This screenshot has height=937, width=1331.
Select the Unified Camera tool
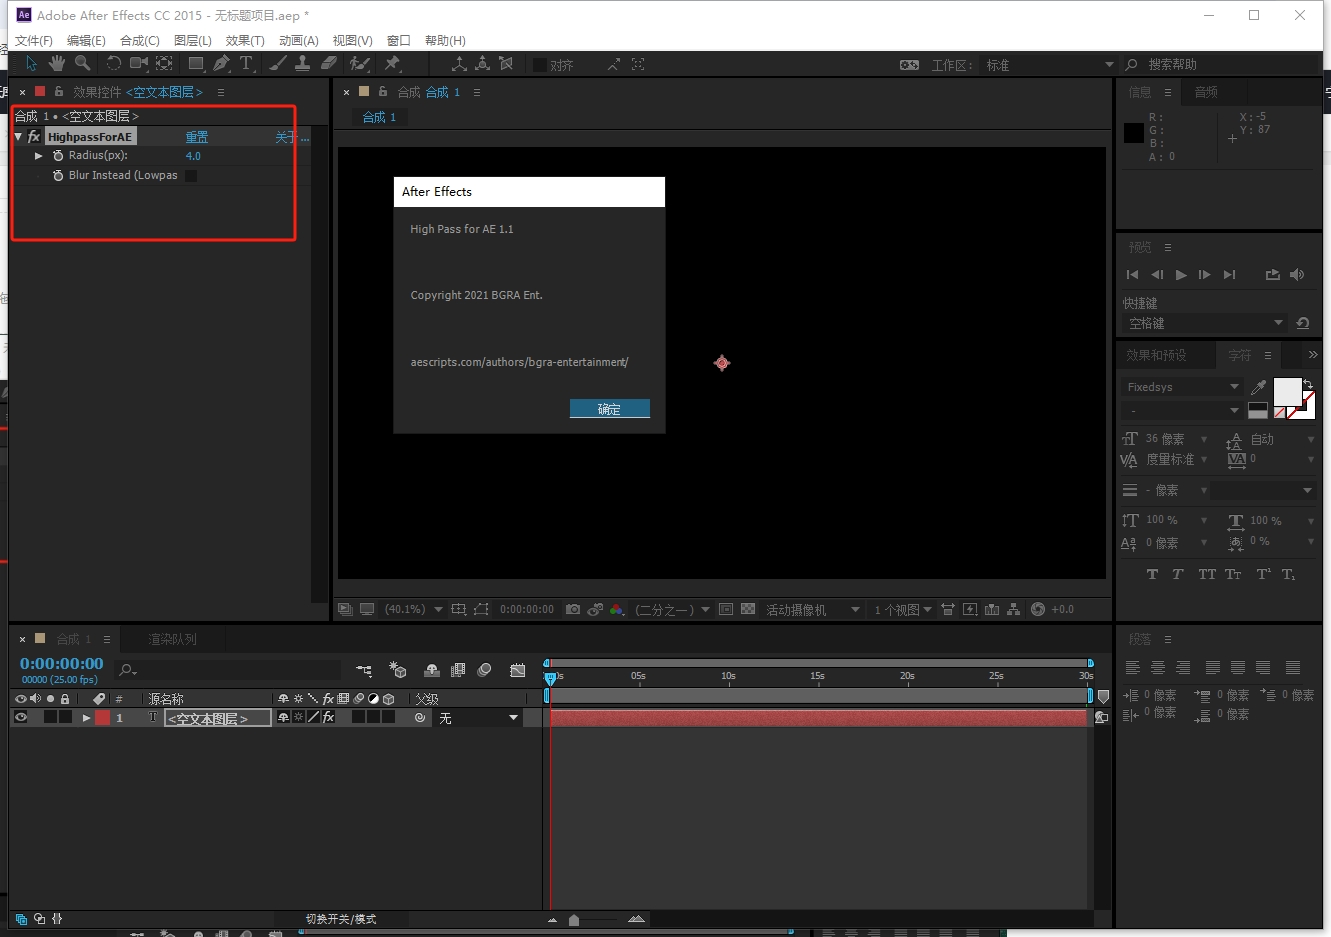point(139,64)
